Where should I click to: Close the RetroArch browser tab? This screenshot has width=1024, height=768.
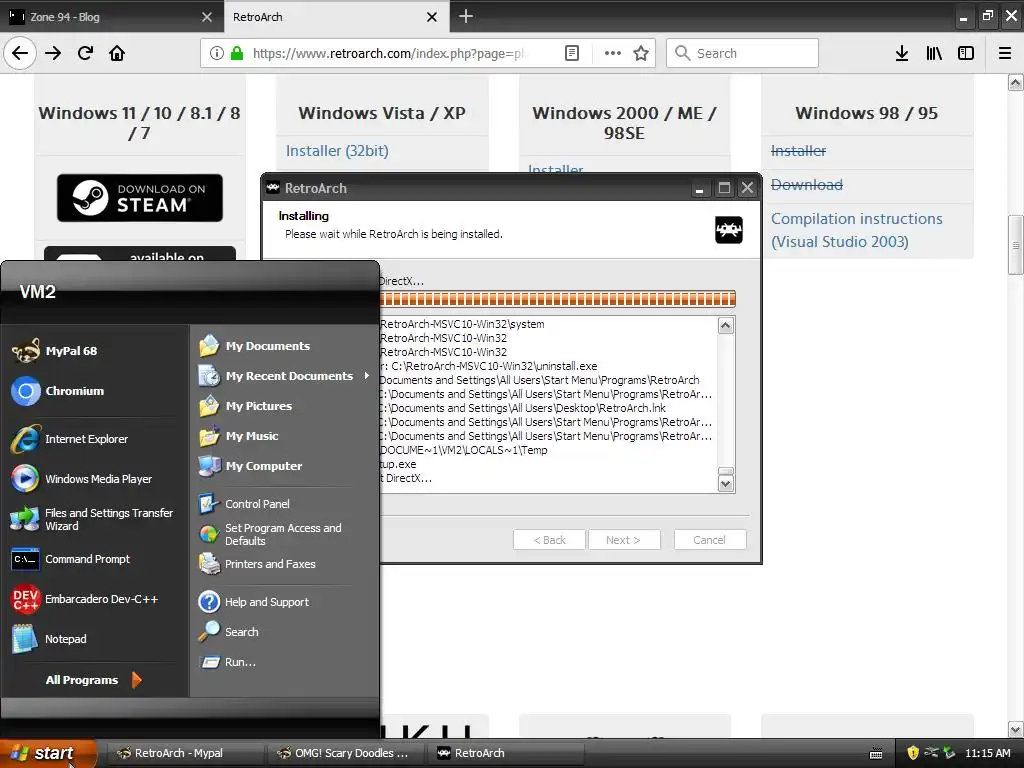[432, 17]
